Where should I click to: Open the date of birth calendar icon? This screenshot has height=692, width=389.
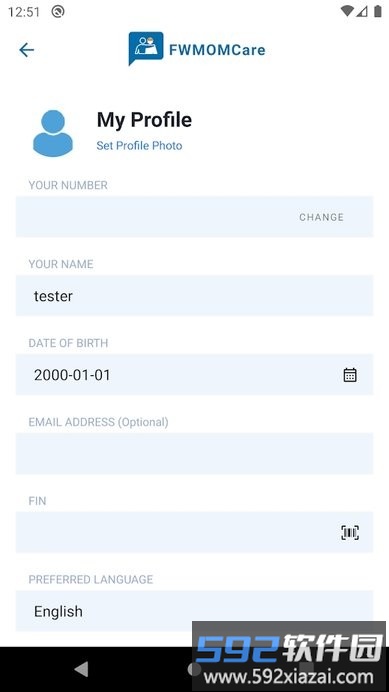[x=350, y=375]
